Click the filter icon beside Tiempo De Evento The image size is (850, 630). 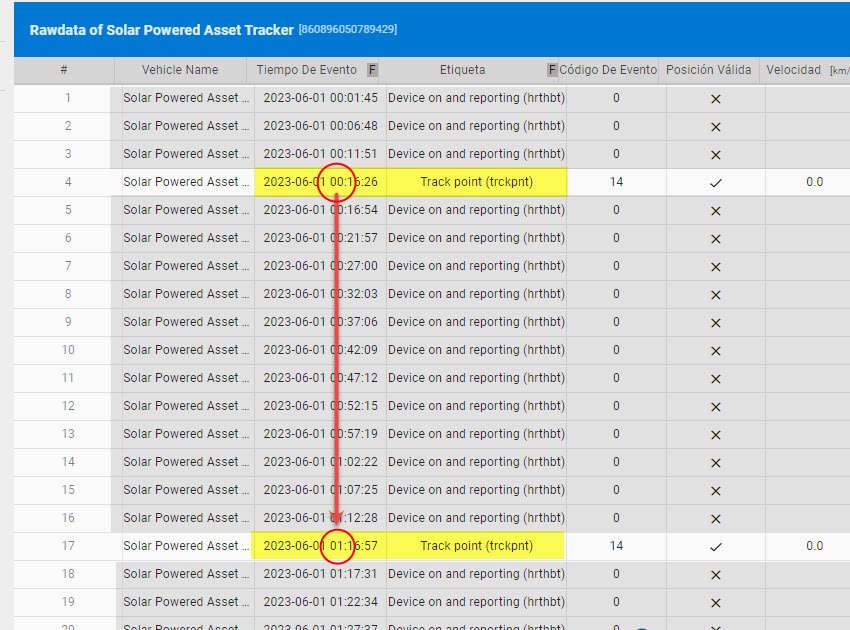[x=373, y=70]
